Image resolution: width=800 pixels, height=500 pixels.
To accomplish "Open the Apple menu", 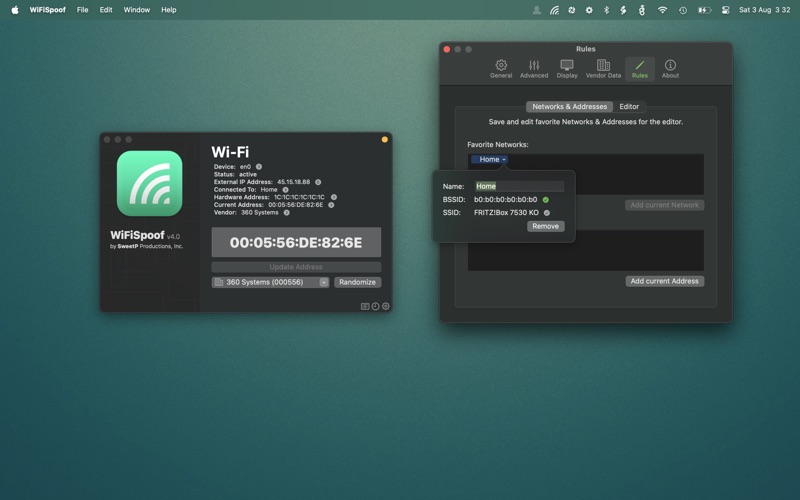I will (x=15, y=10).
